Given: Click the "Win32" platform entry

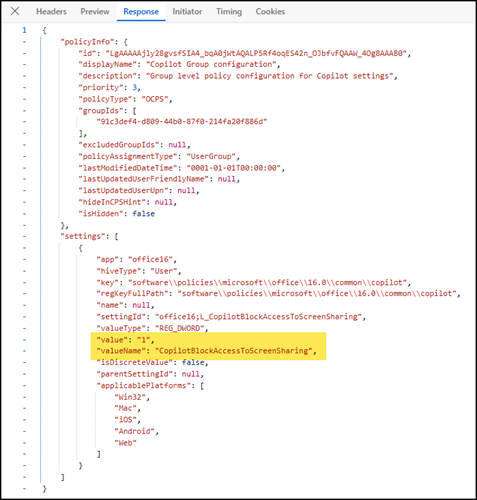Looking at the screenshot, I should point(130,397).
